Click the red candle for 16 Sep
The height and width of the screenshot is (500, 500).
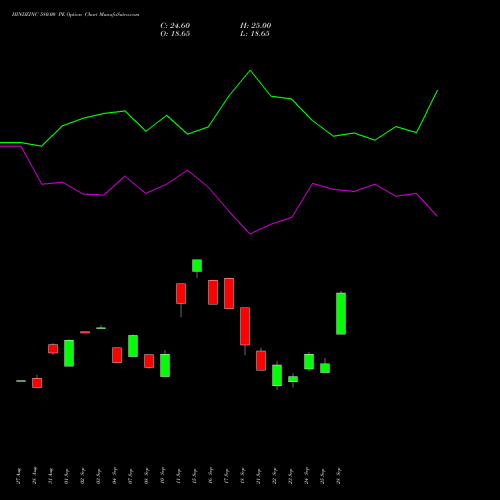click(x=213, y=292)
